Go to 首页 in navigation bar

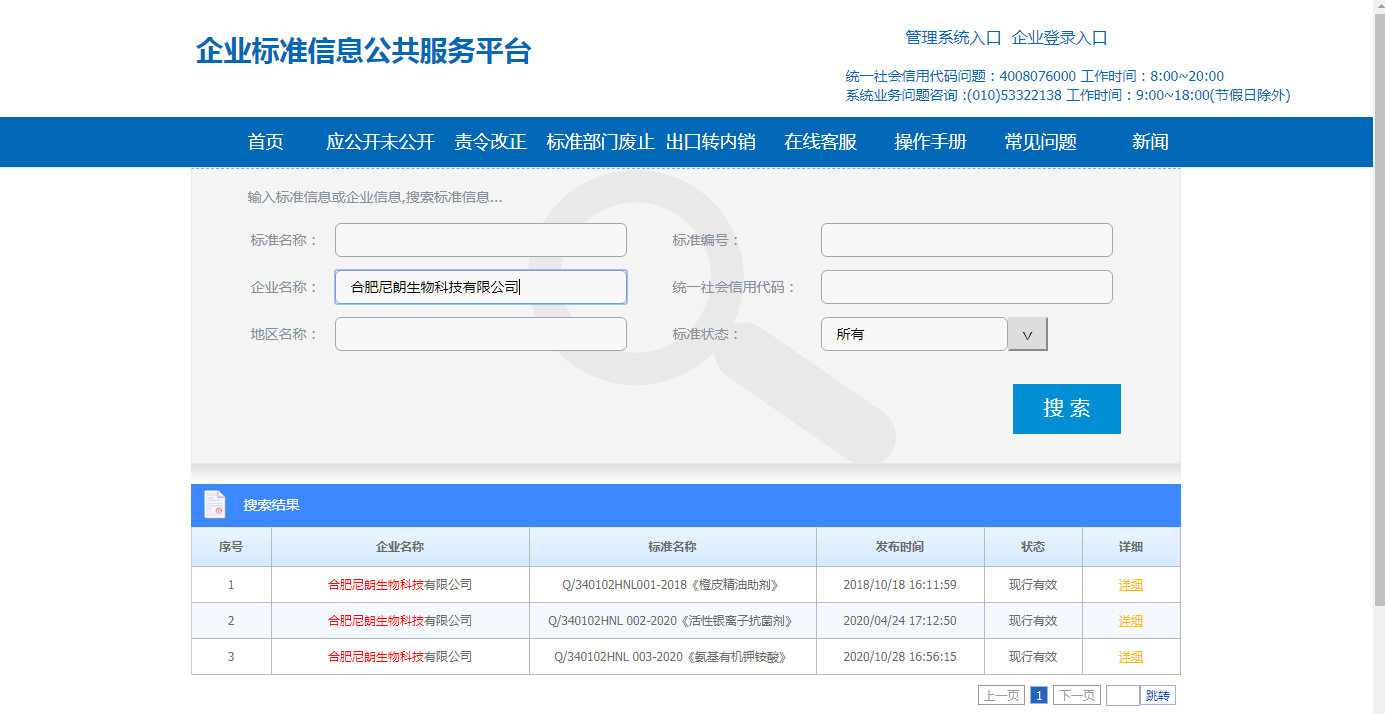tap(265, 142)
